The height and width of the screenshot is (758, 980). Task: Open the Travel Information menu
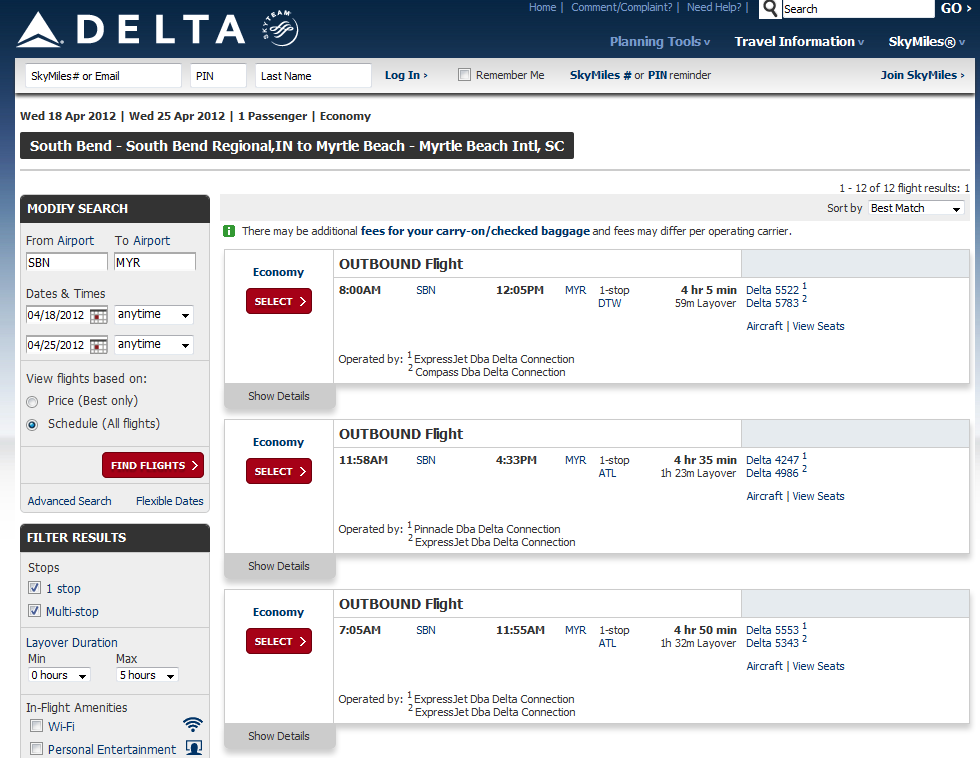pos(798,42)
